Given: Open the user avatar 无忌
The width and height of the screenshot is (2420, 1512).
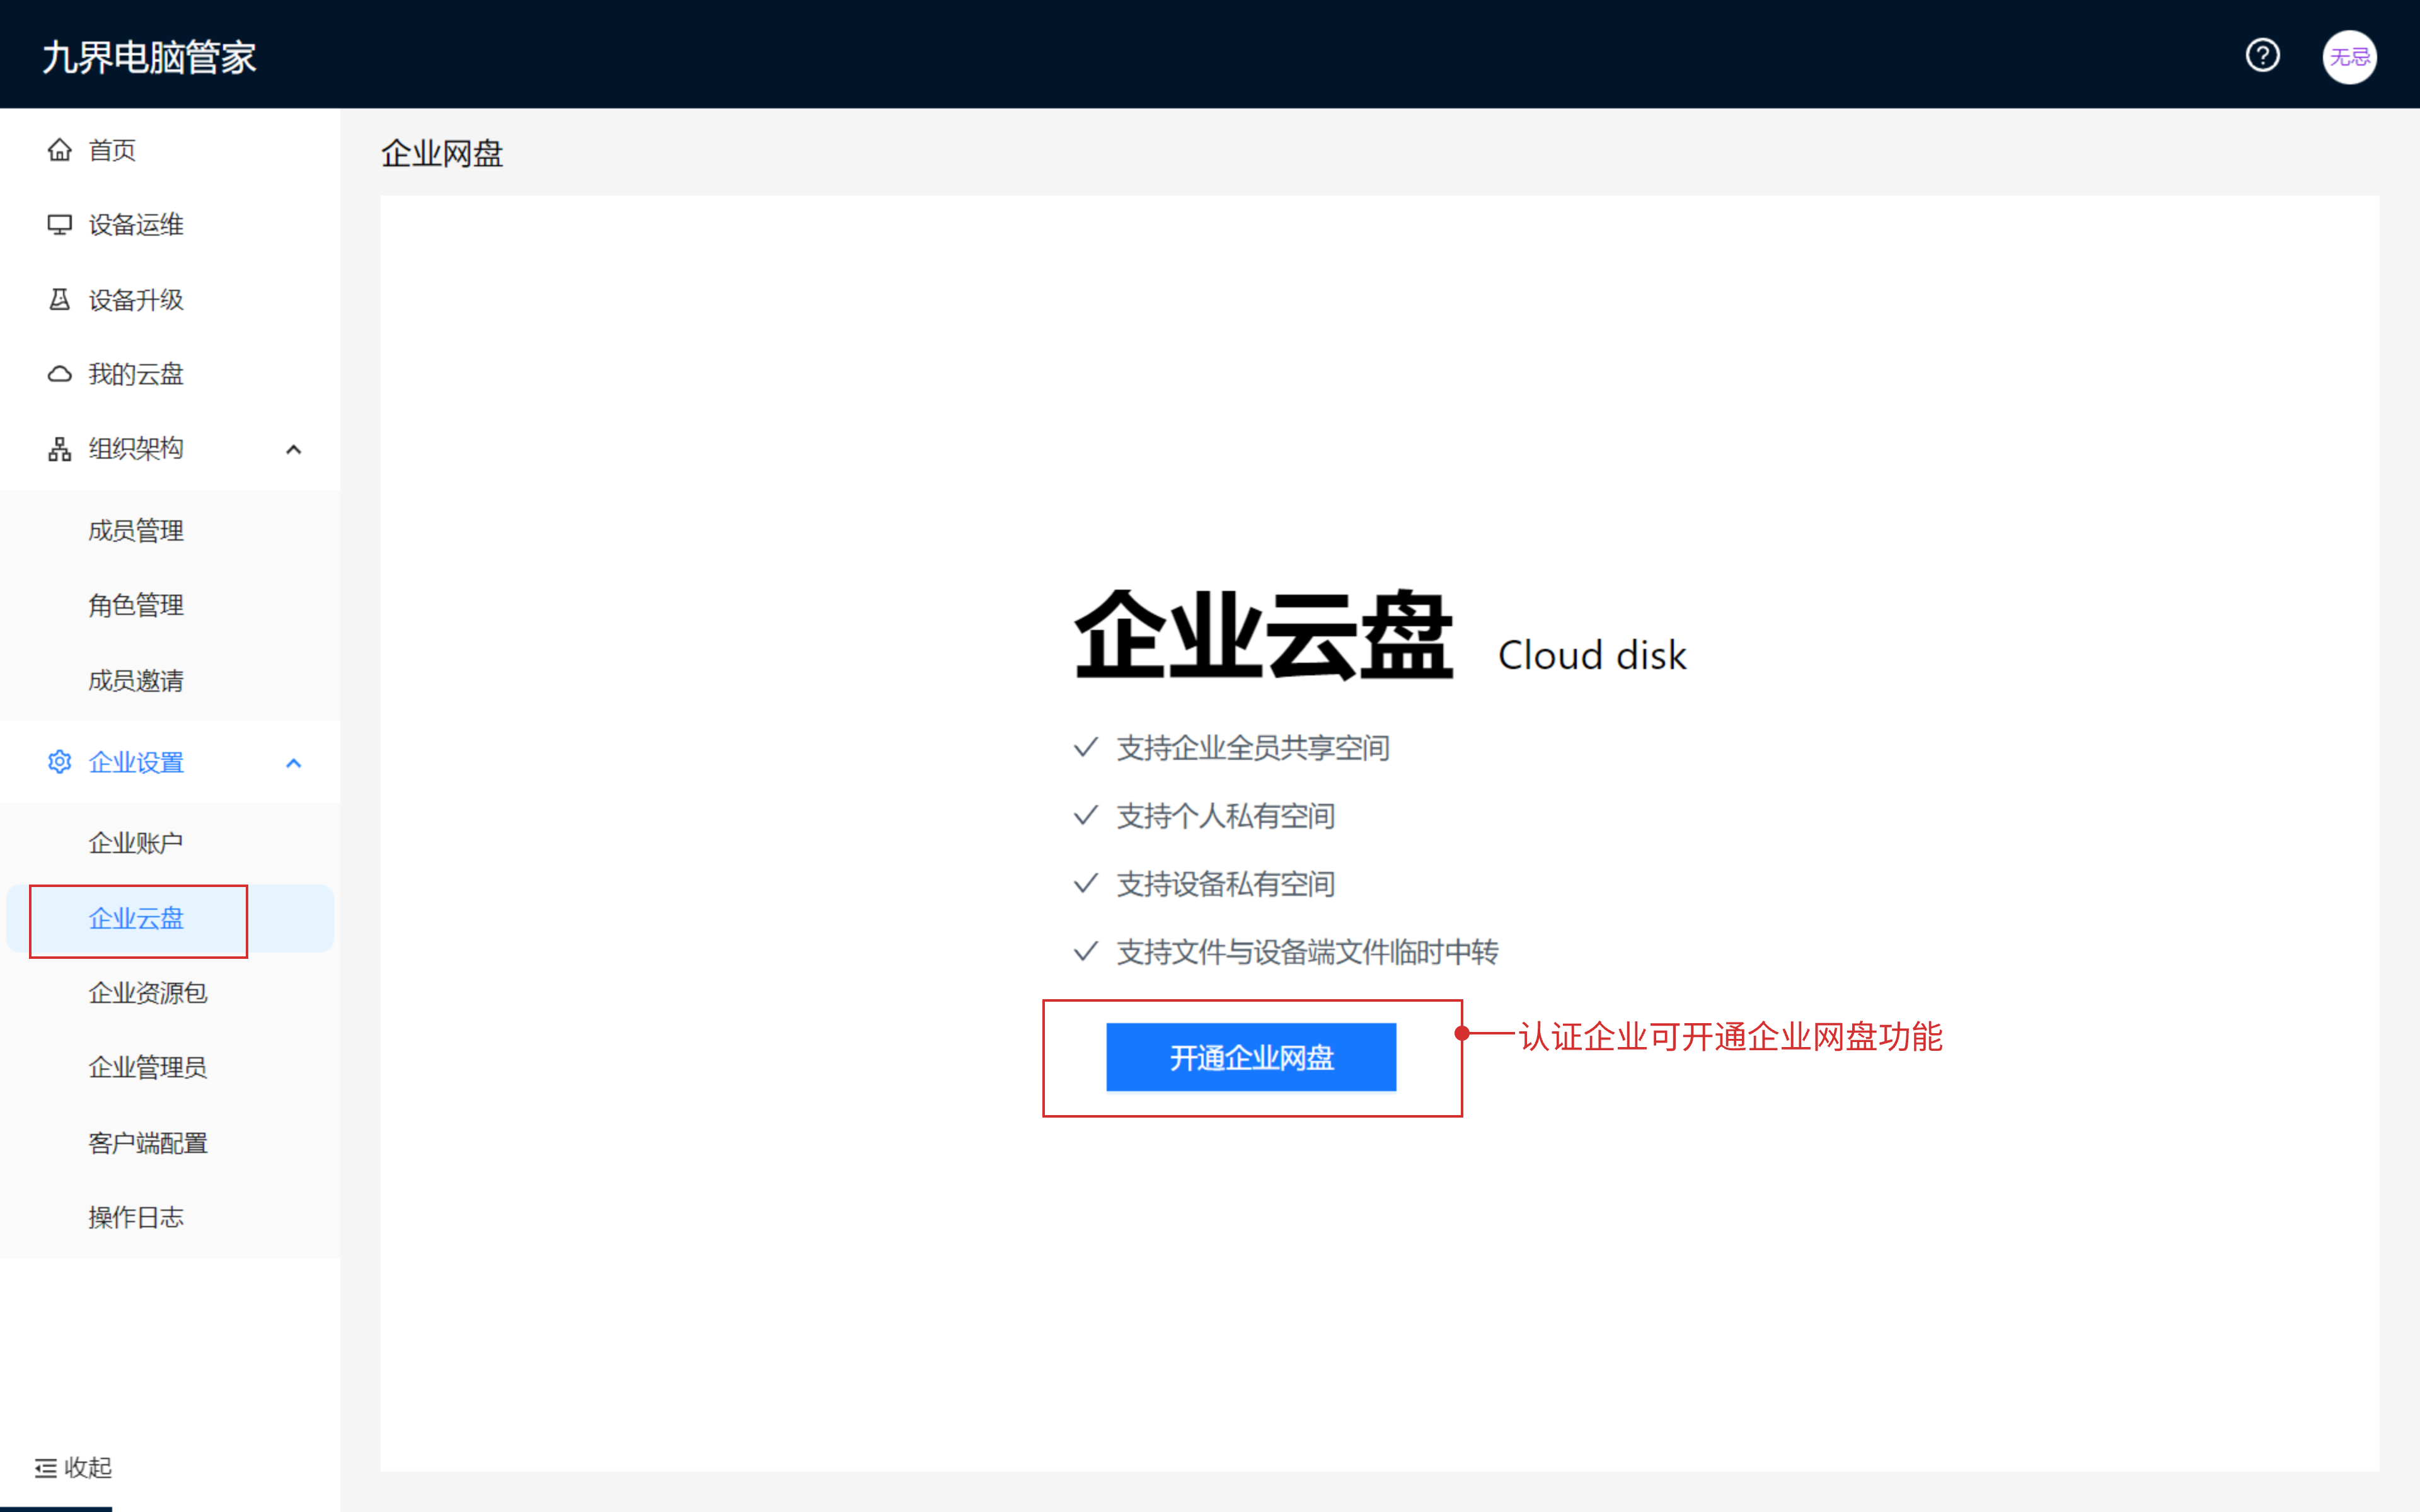Looking at the screenshot, I should [x=2349, y=57].
